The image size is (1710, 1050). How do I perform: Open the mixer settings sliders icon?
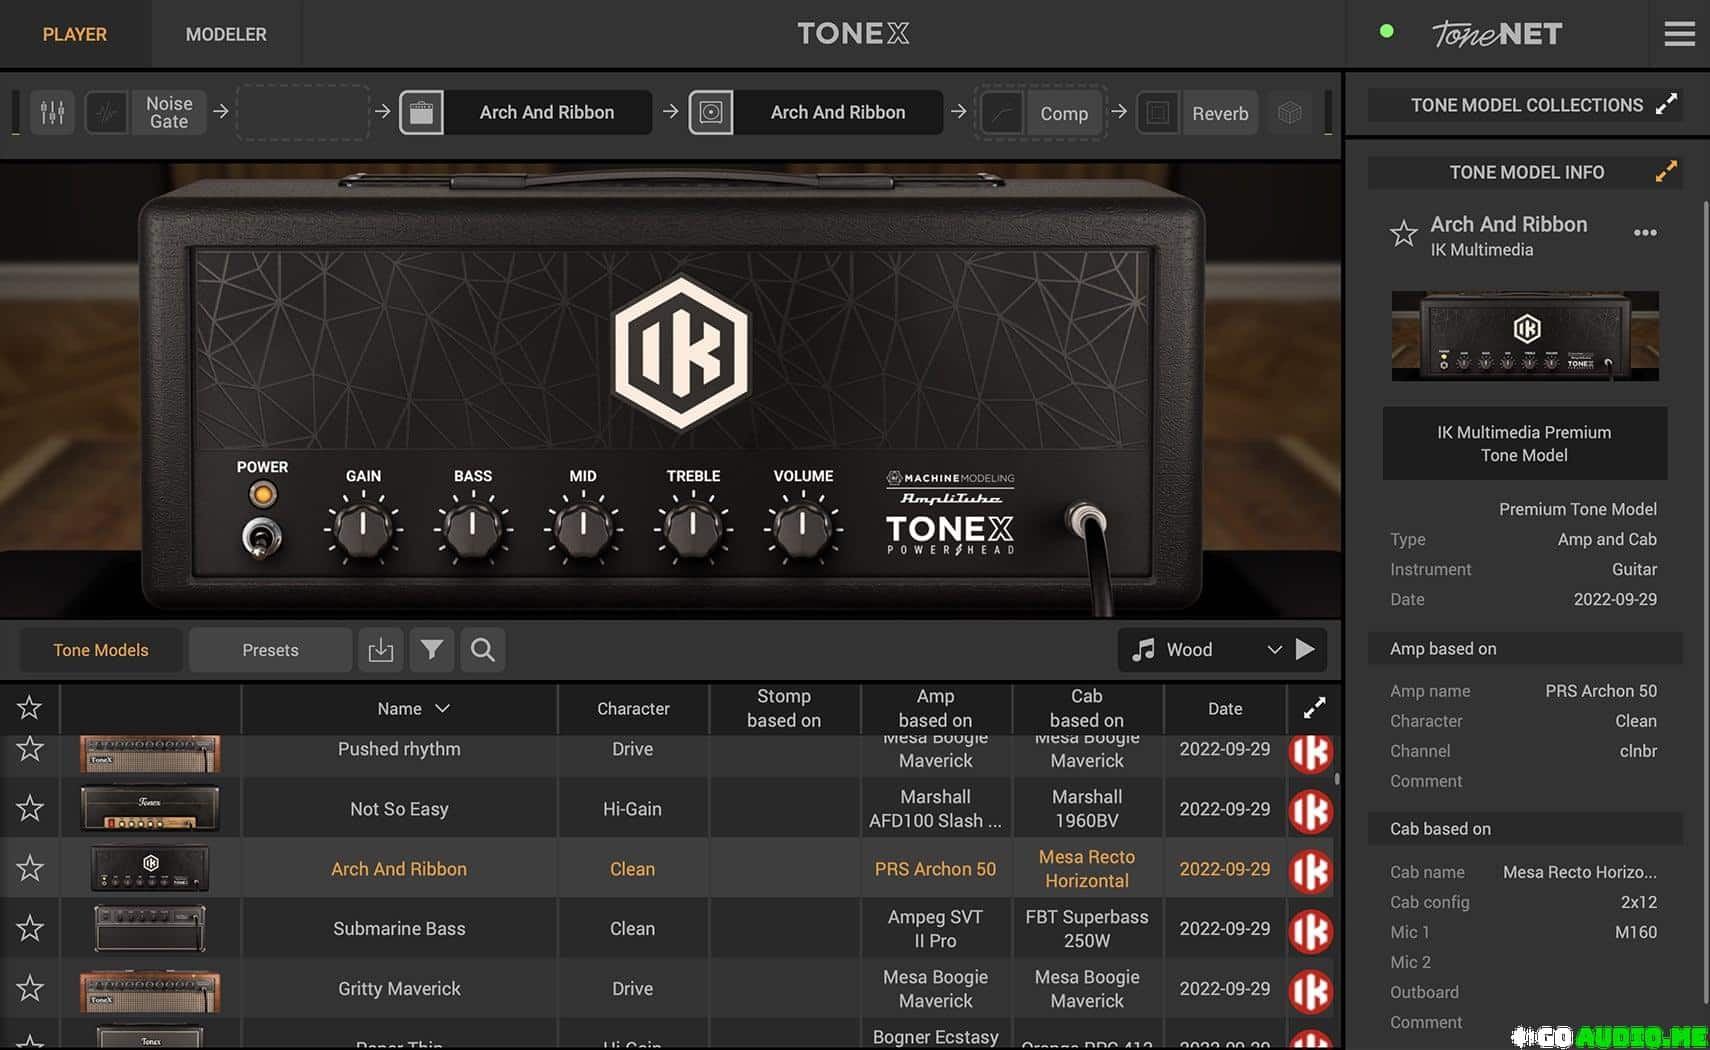[52, 112]
